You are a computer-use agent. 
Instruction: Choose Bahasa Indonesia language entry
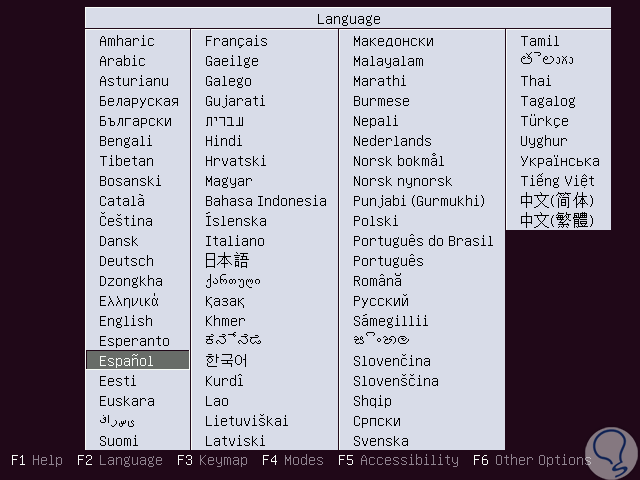click(x=266, y=201)
